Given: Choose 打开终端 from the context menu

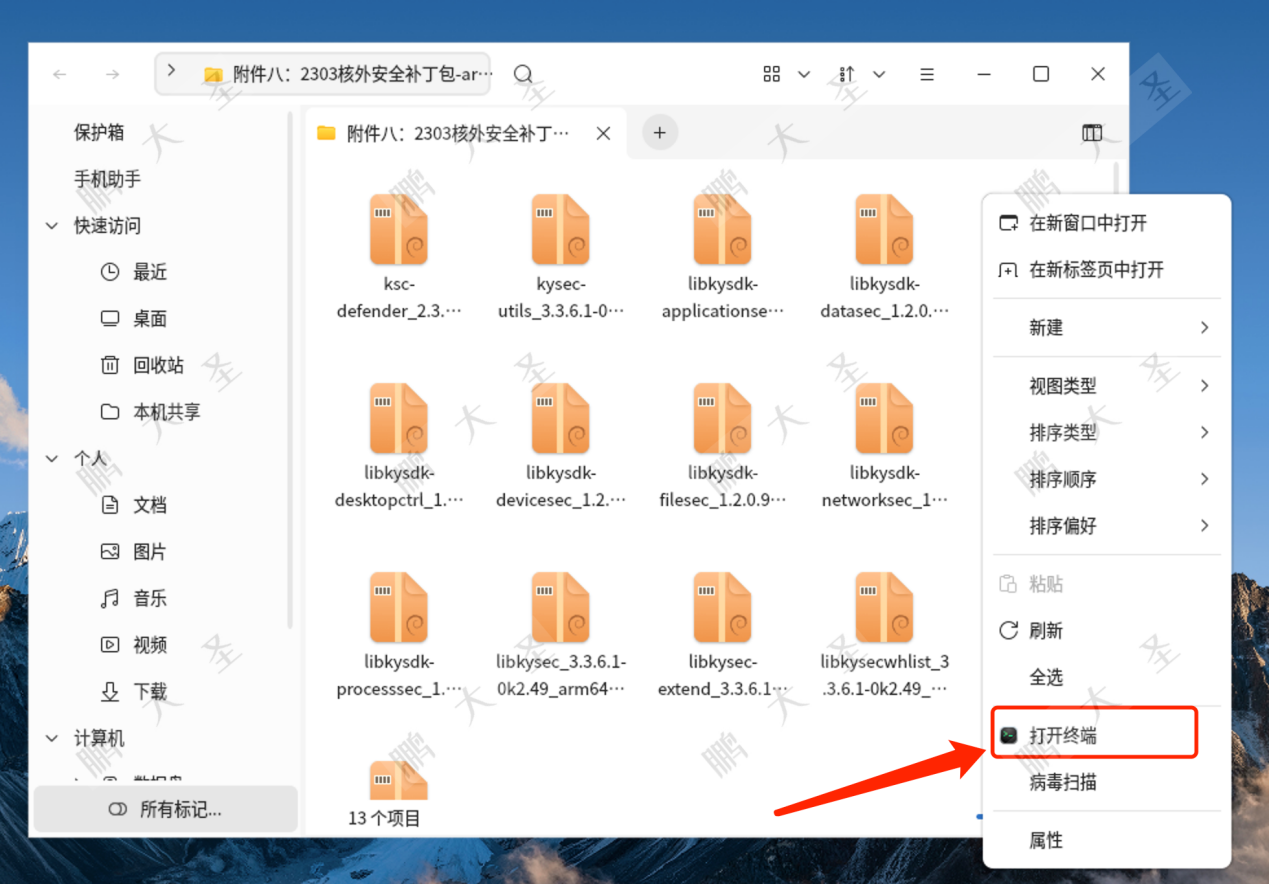Looking at the screenshot, I should pos(1107,735).
